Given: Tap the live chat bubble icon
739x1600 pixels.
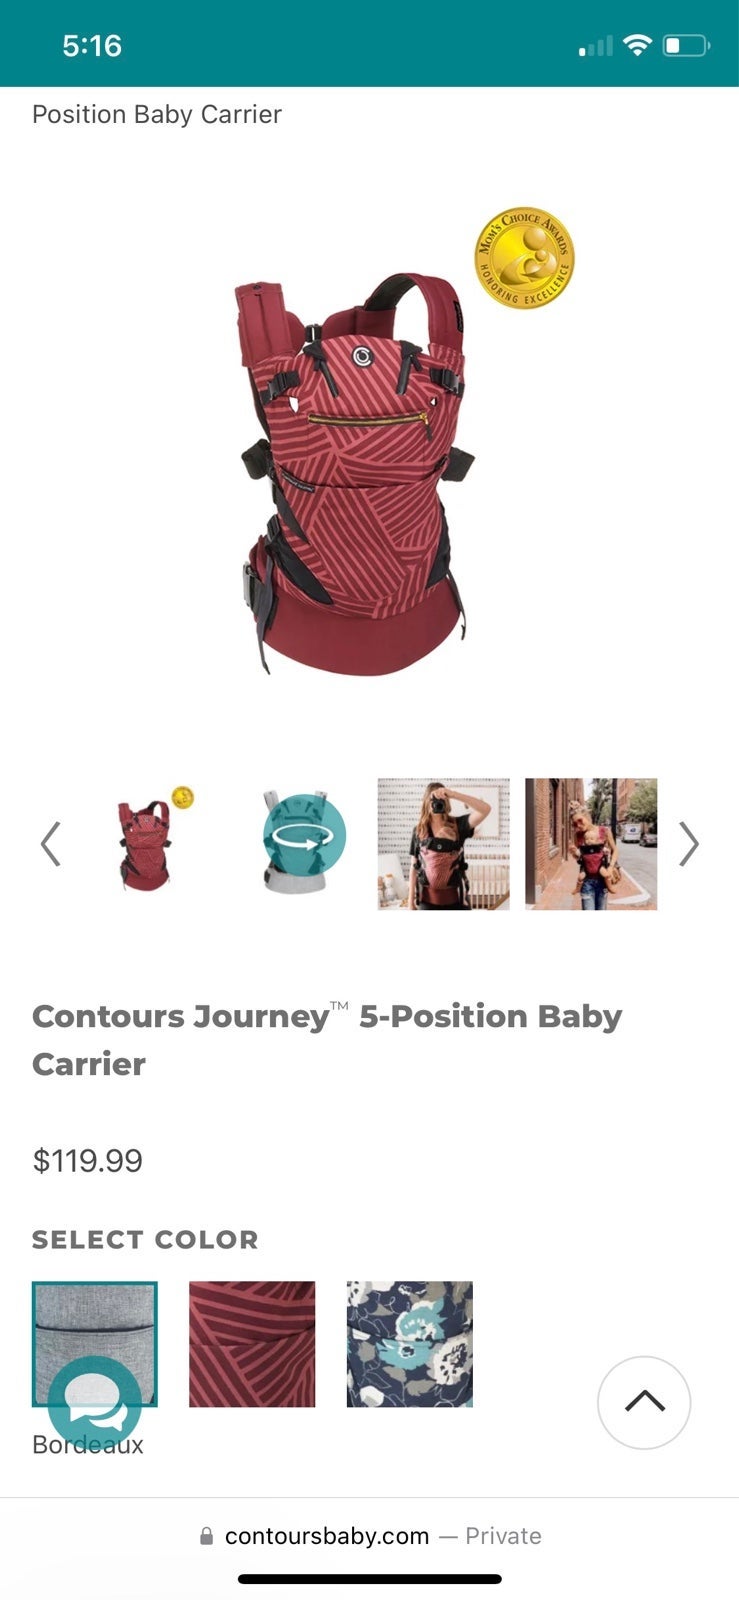Looking at the screenshot, I should coord(95,1402).
